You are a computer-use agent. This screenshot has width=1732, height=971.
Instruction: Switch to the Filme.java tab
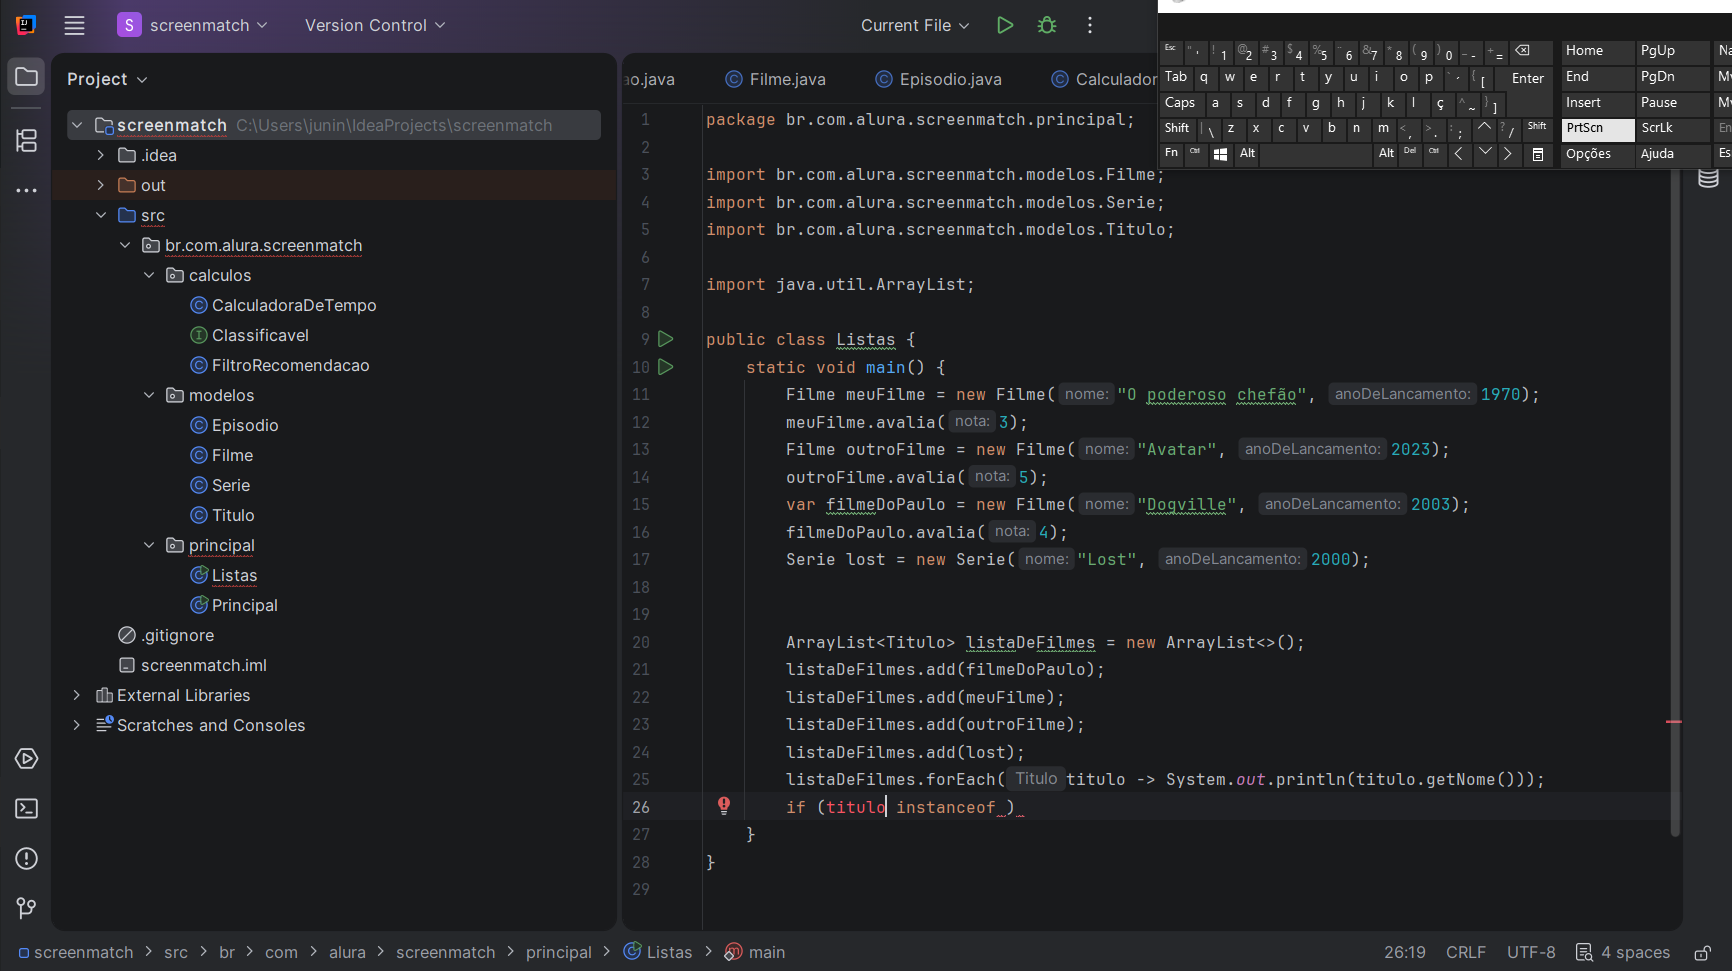(x=787, y=79)
